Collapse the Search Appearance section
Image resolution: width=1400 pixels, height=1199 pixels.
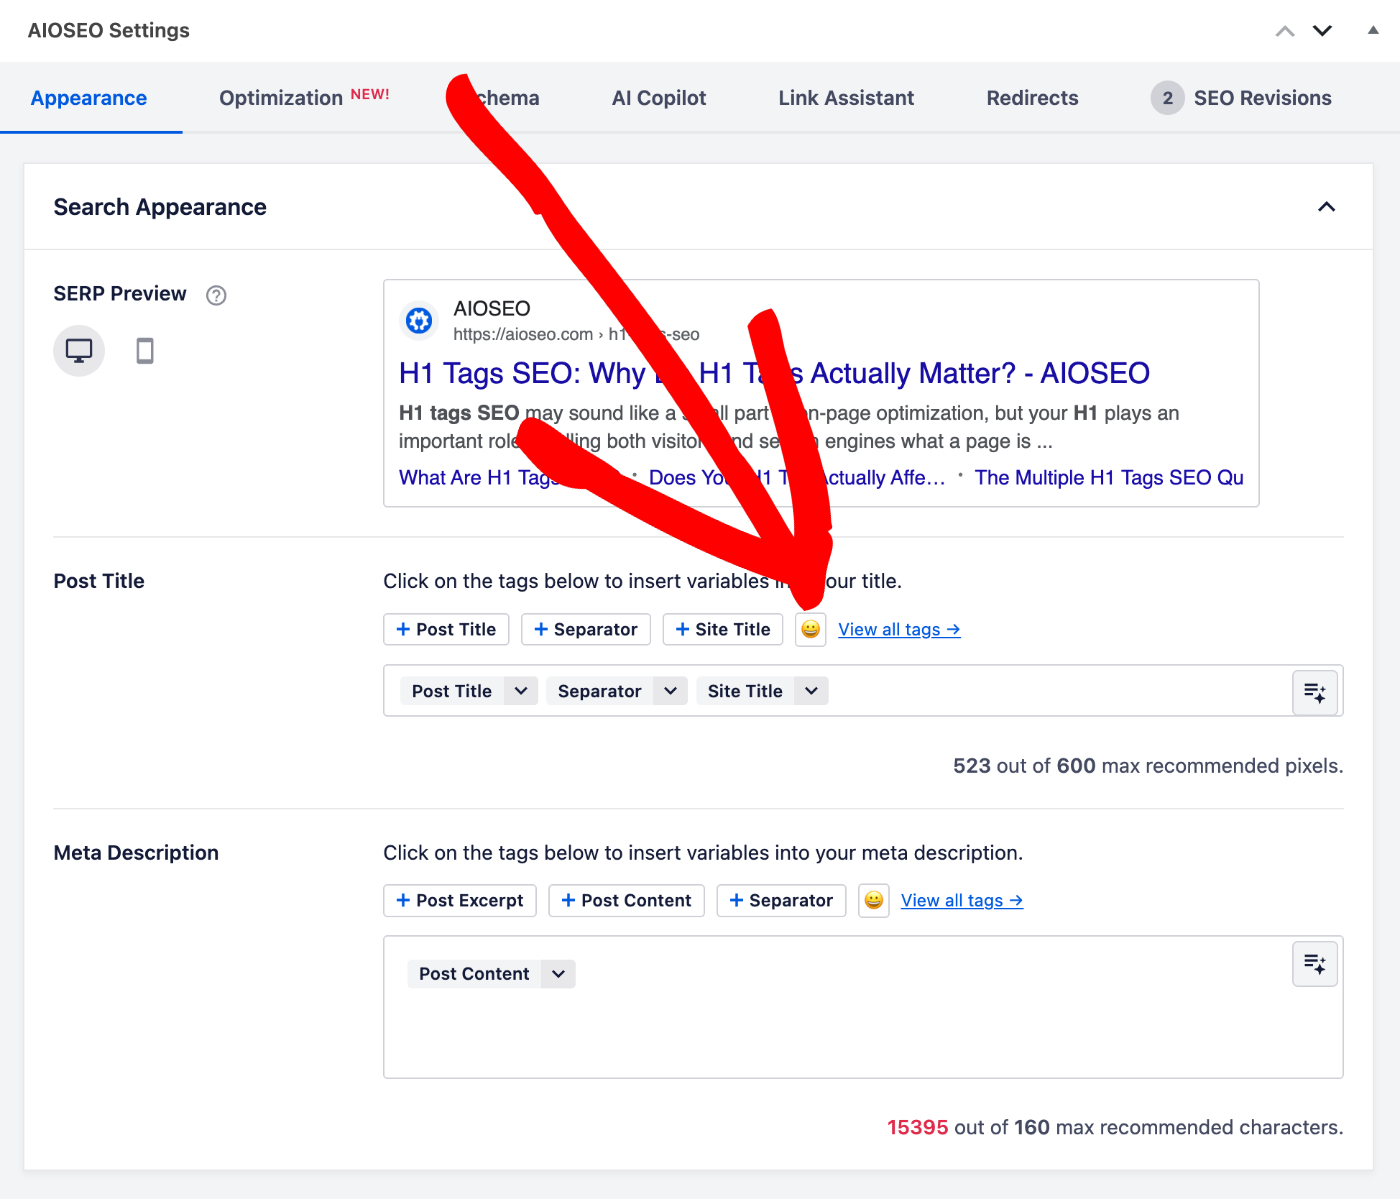point(1326,207)
